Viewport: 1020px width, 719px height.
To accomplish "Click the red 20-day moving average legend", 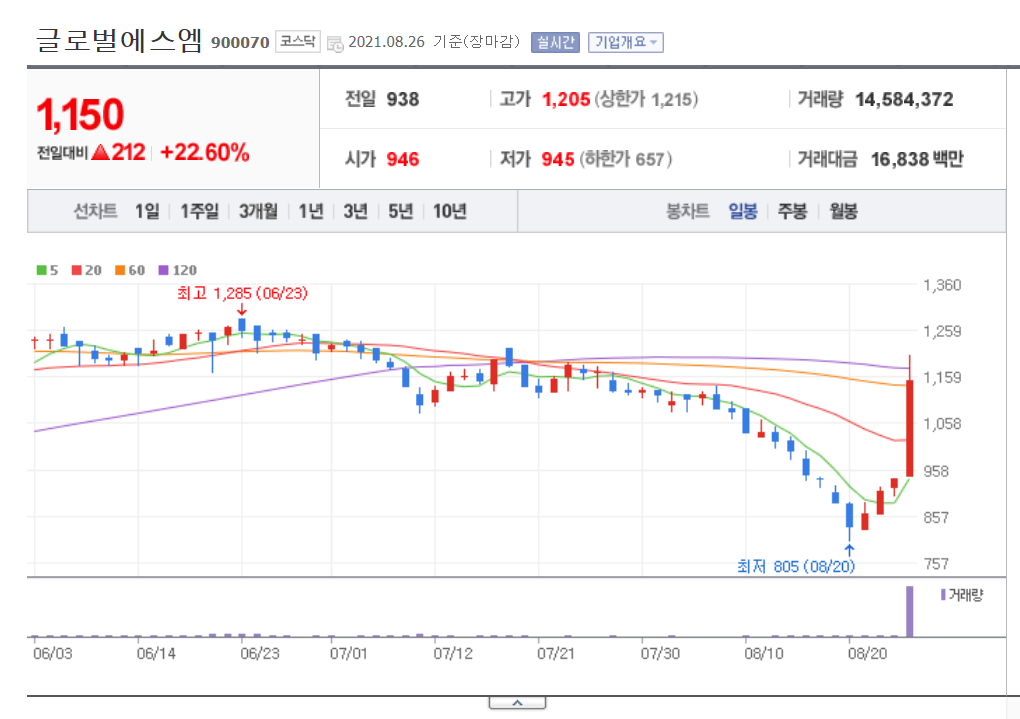I will coord(87,270).
